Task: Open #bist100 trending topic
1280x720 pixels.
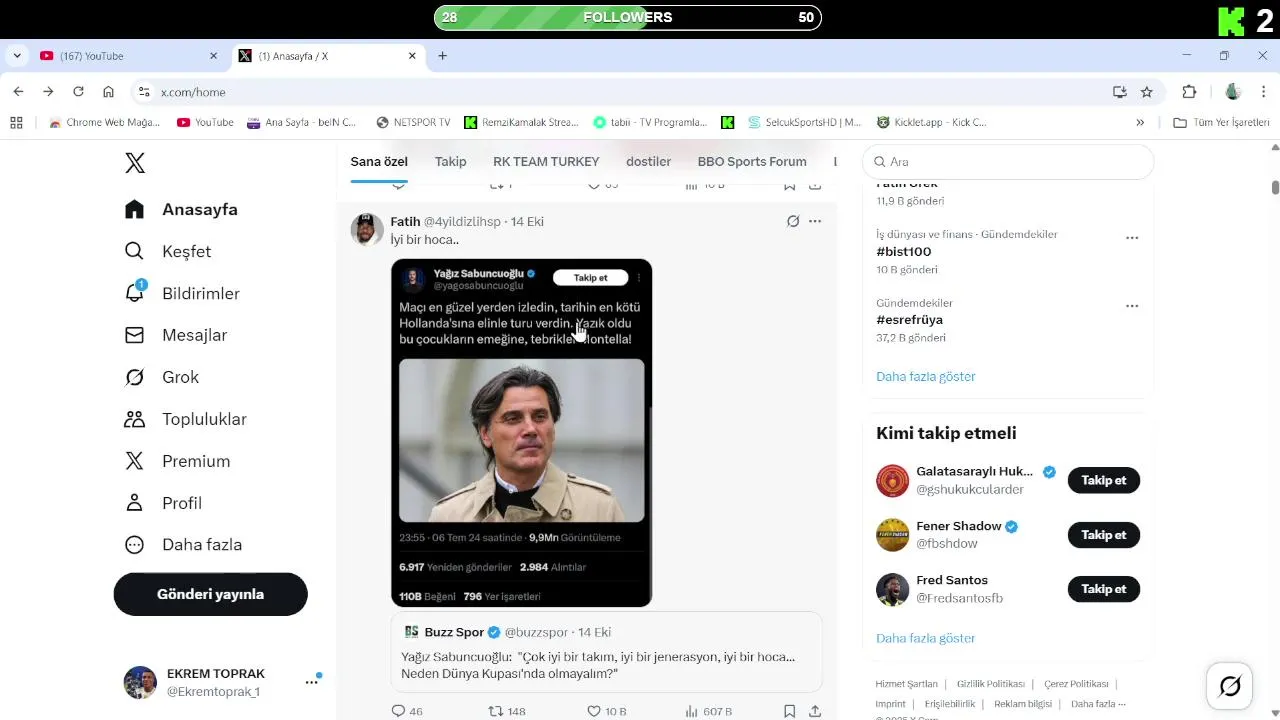Action: click(x=904, y=251)
